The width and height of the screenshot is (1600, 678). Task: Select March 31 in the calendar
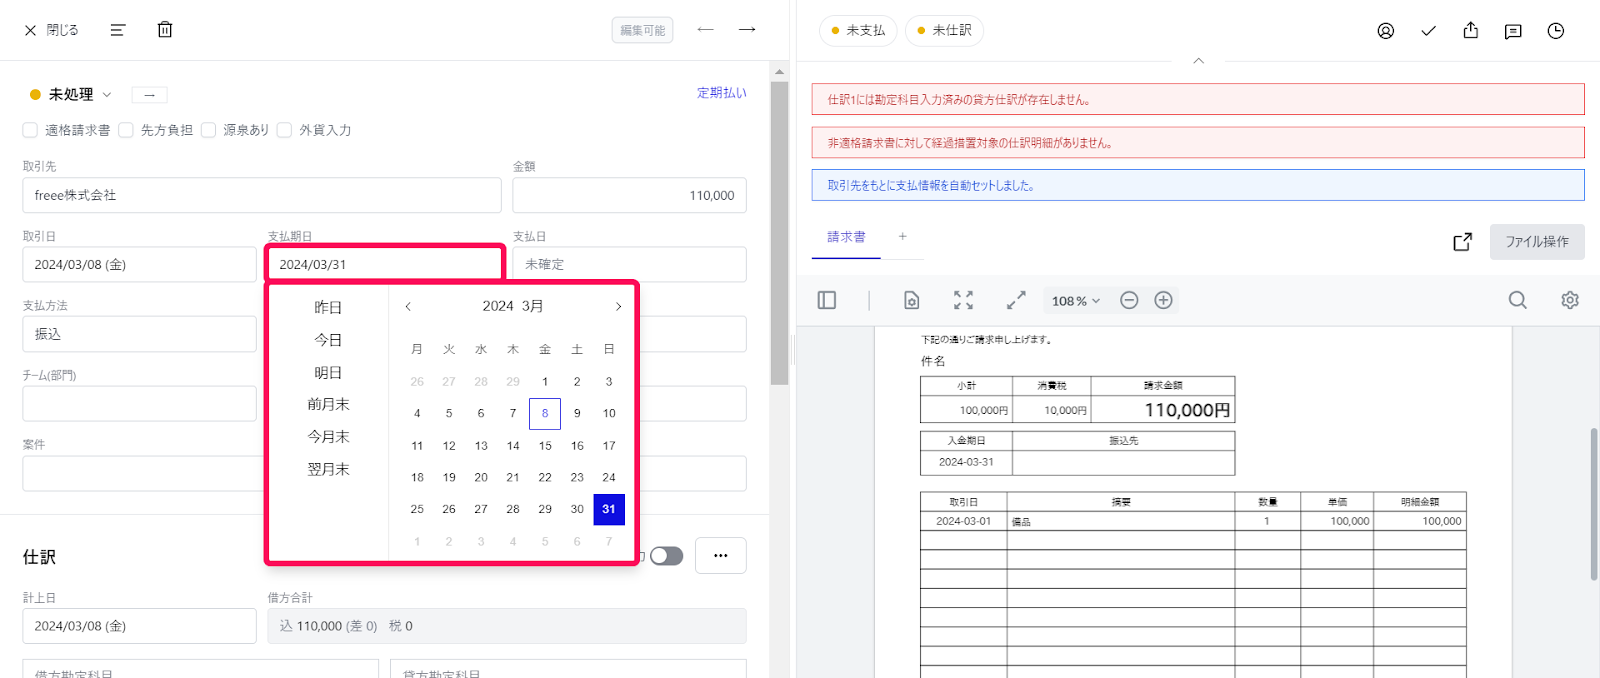click(x=609, y=509)
